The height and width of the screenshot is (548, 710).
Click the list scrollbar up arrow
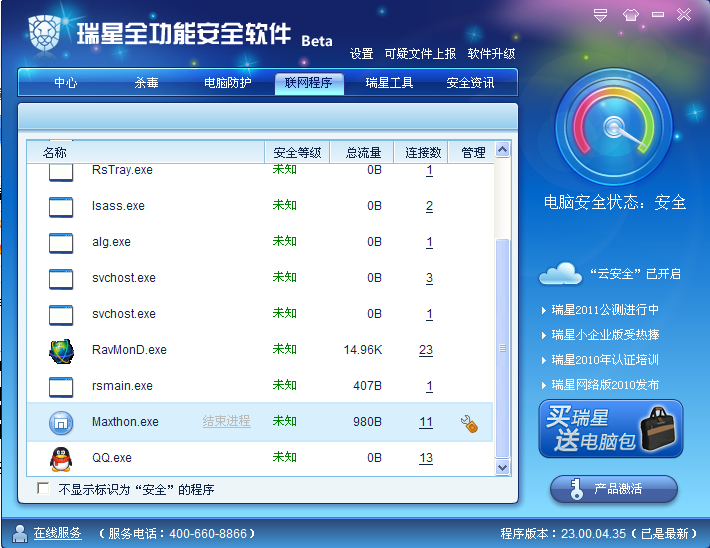(x=503, y=149)
